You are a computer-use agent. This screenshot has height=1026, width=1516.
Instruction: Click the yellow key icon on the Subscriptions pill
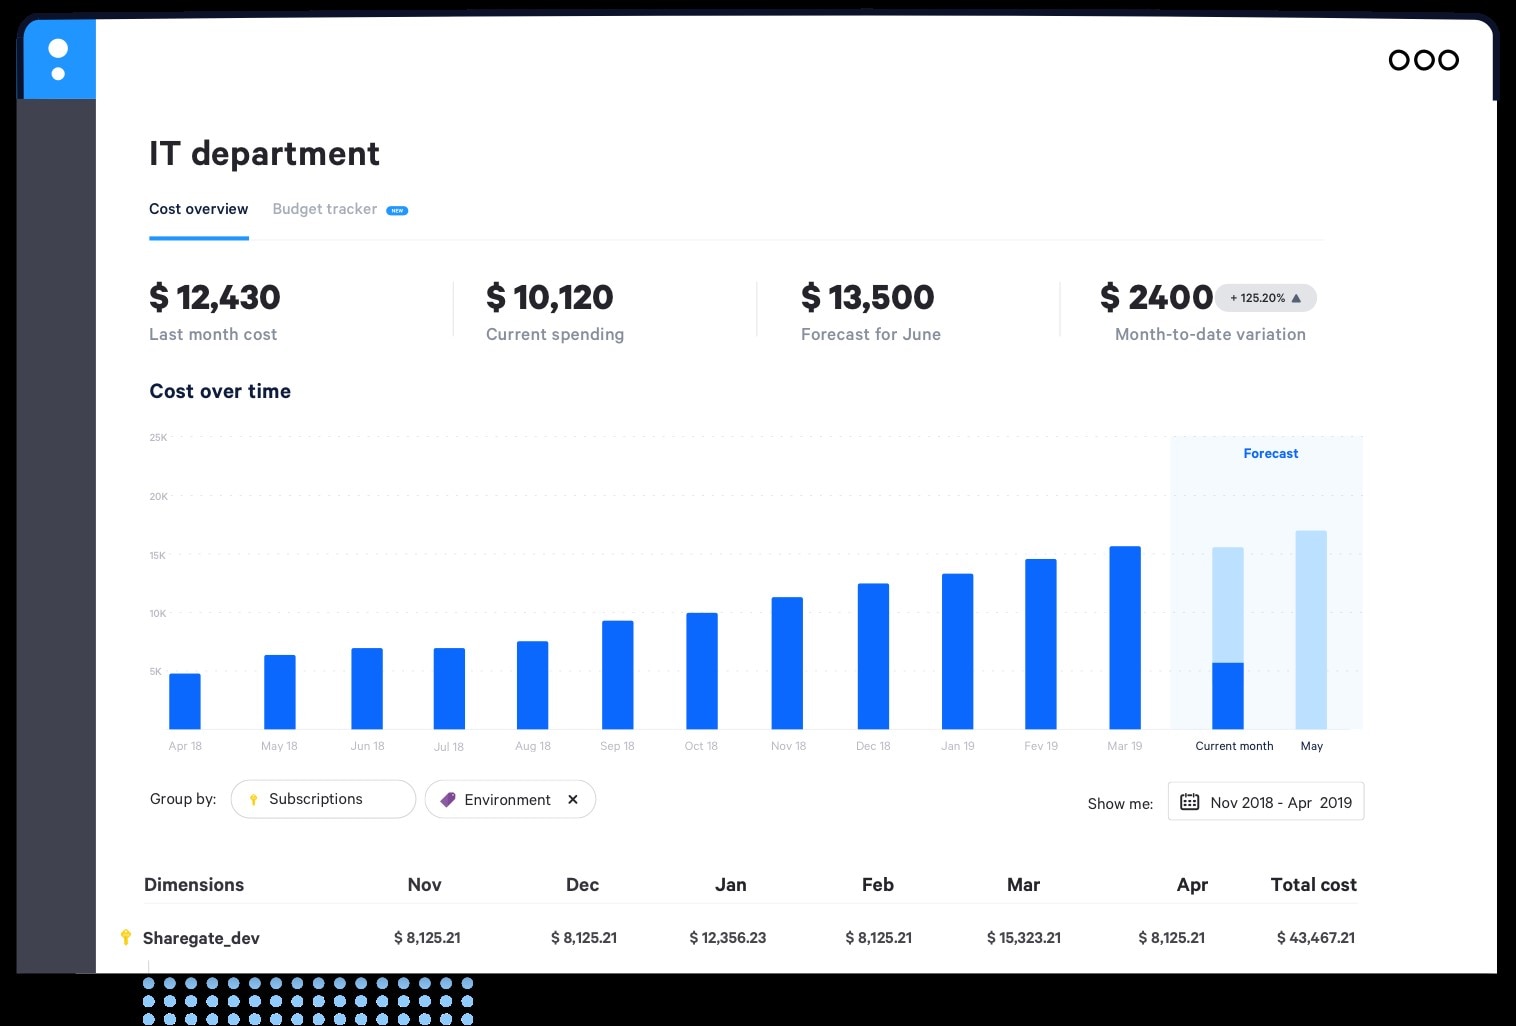pyautogui.click(x=254, y=799)
